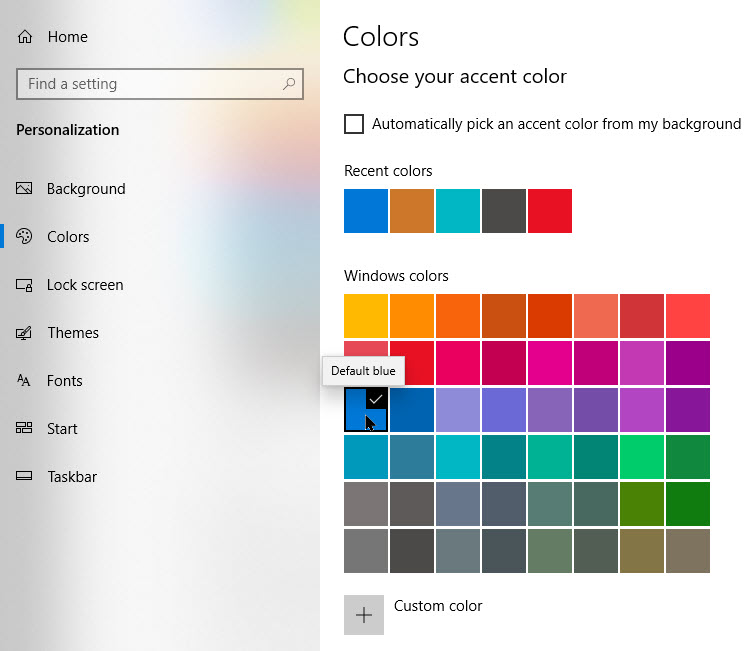Click the Background picture icon
756x651 pixels.
(25, 189)
